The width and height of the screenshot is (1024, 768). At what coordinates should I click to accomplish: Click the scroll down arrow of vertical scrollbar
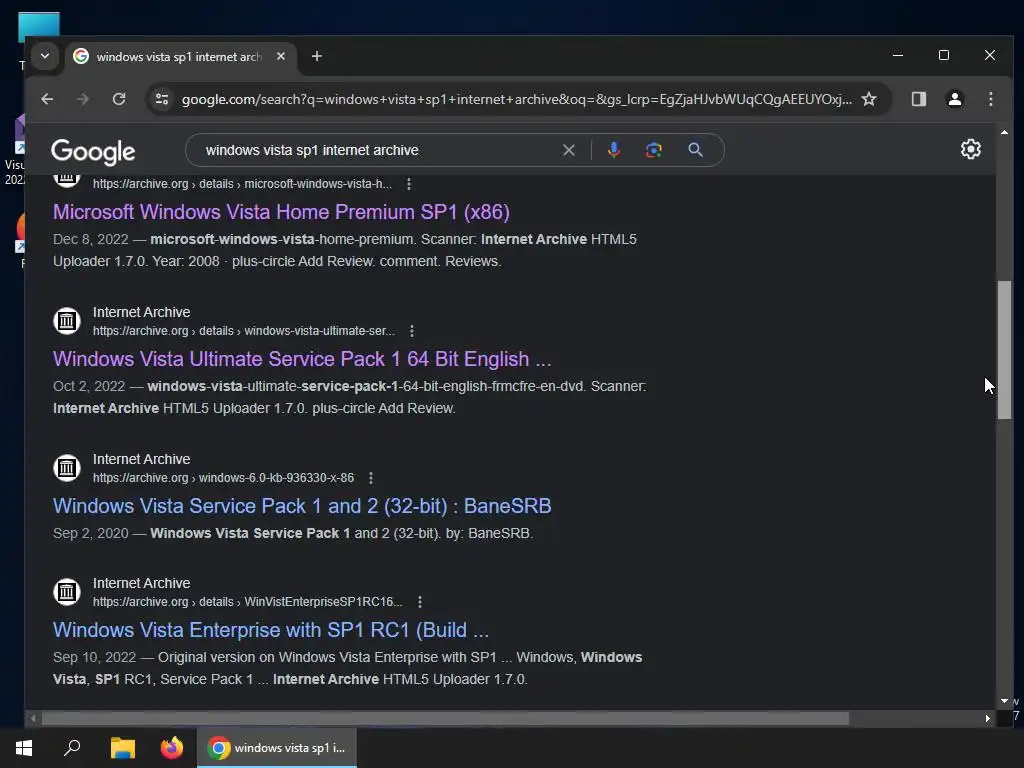(1004, 701)
